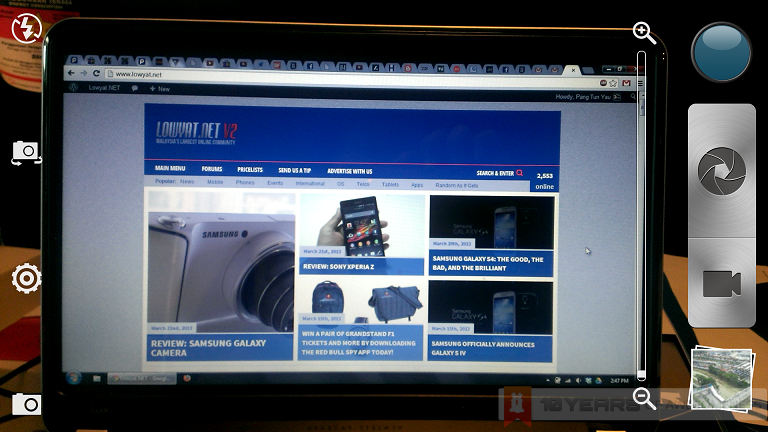Take a photo with the shutter button

(722, 171)
